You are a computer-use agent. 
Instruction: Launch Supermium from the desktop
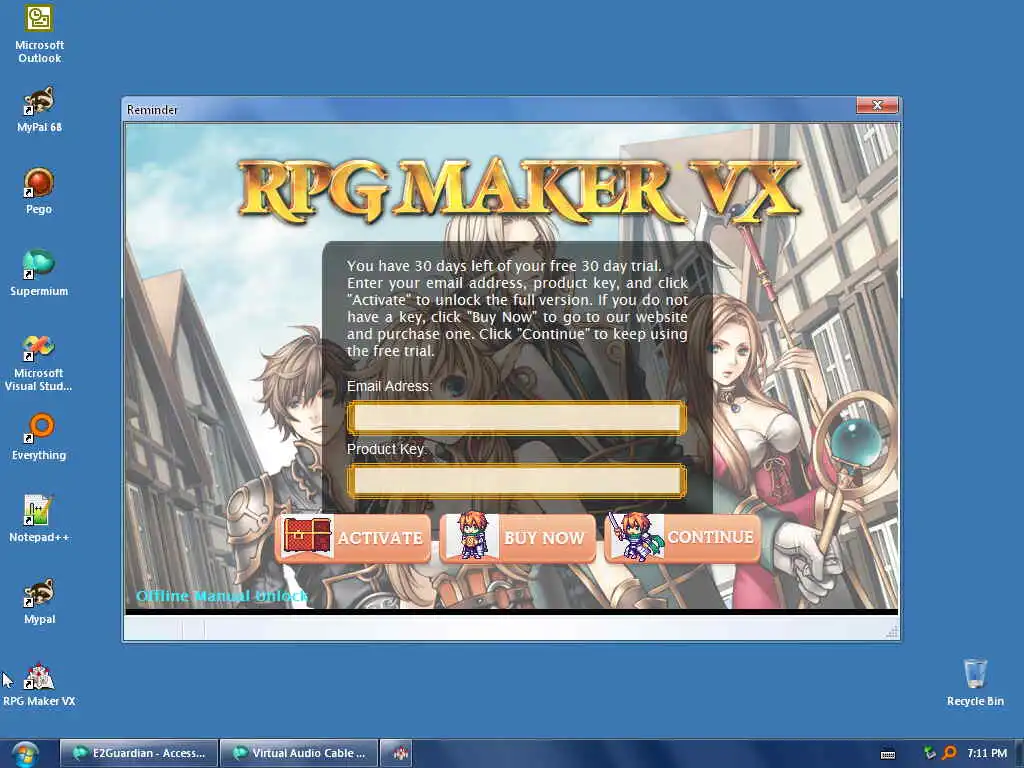coord(39,274)
